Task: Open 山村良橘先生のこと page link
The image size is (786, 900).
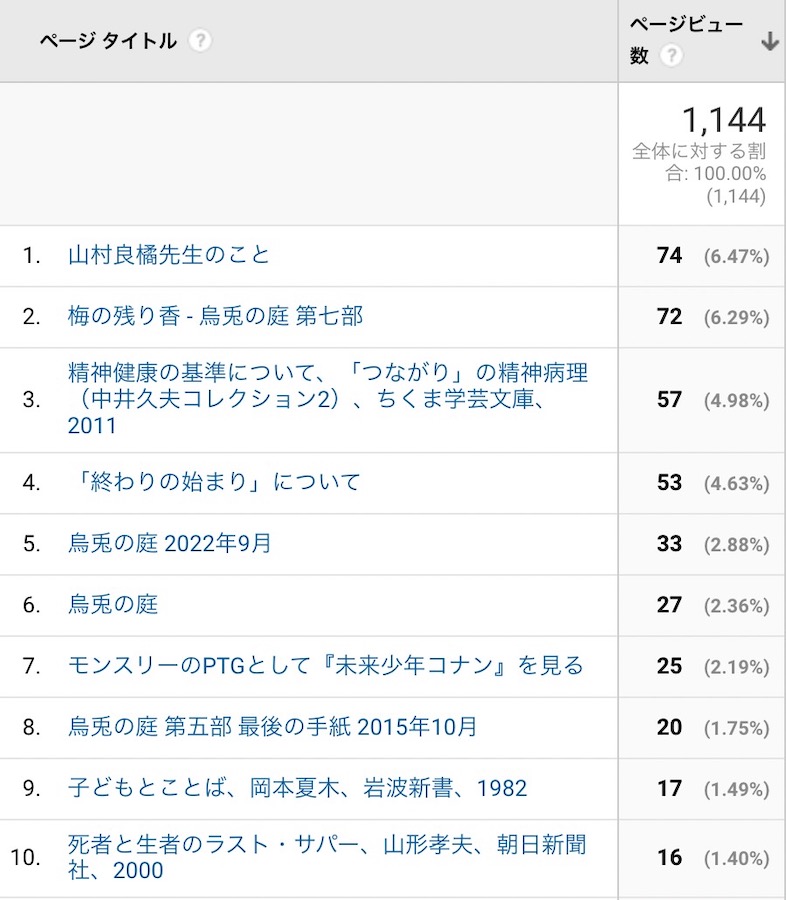Action: coord(169,255)
